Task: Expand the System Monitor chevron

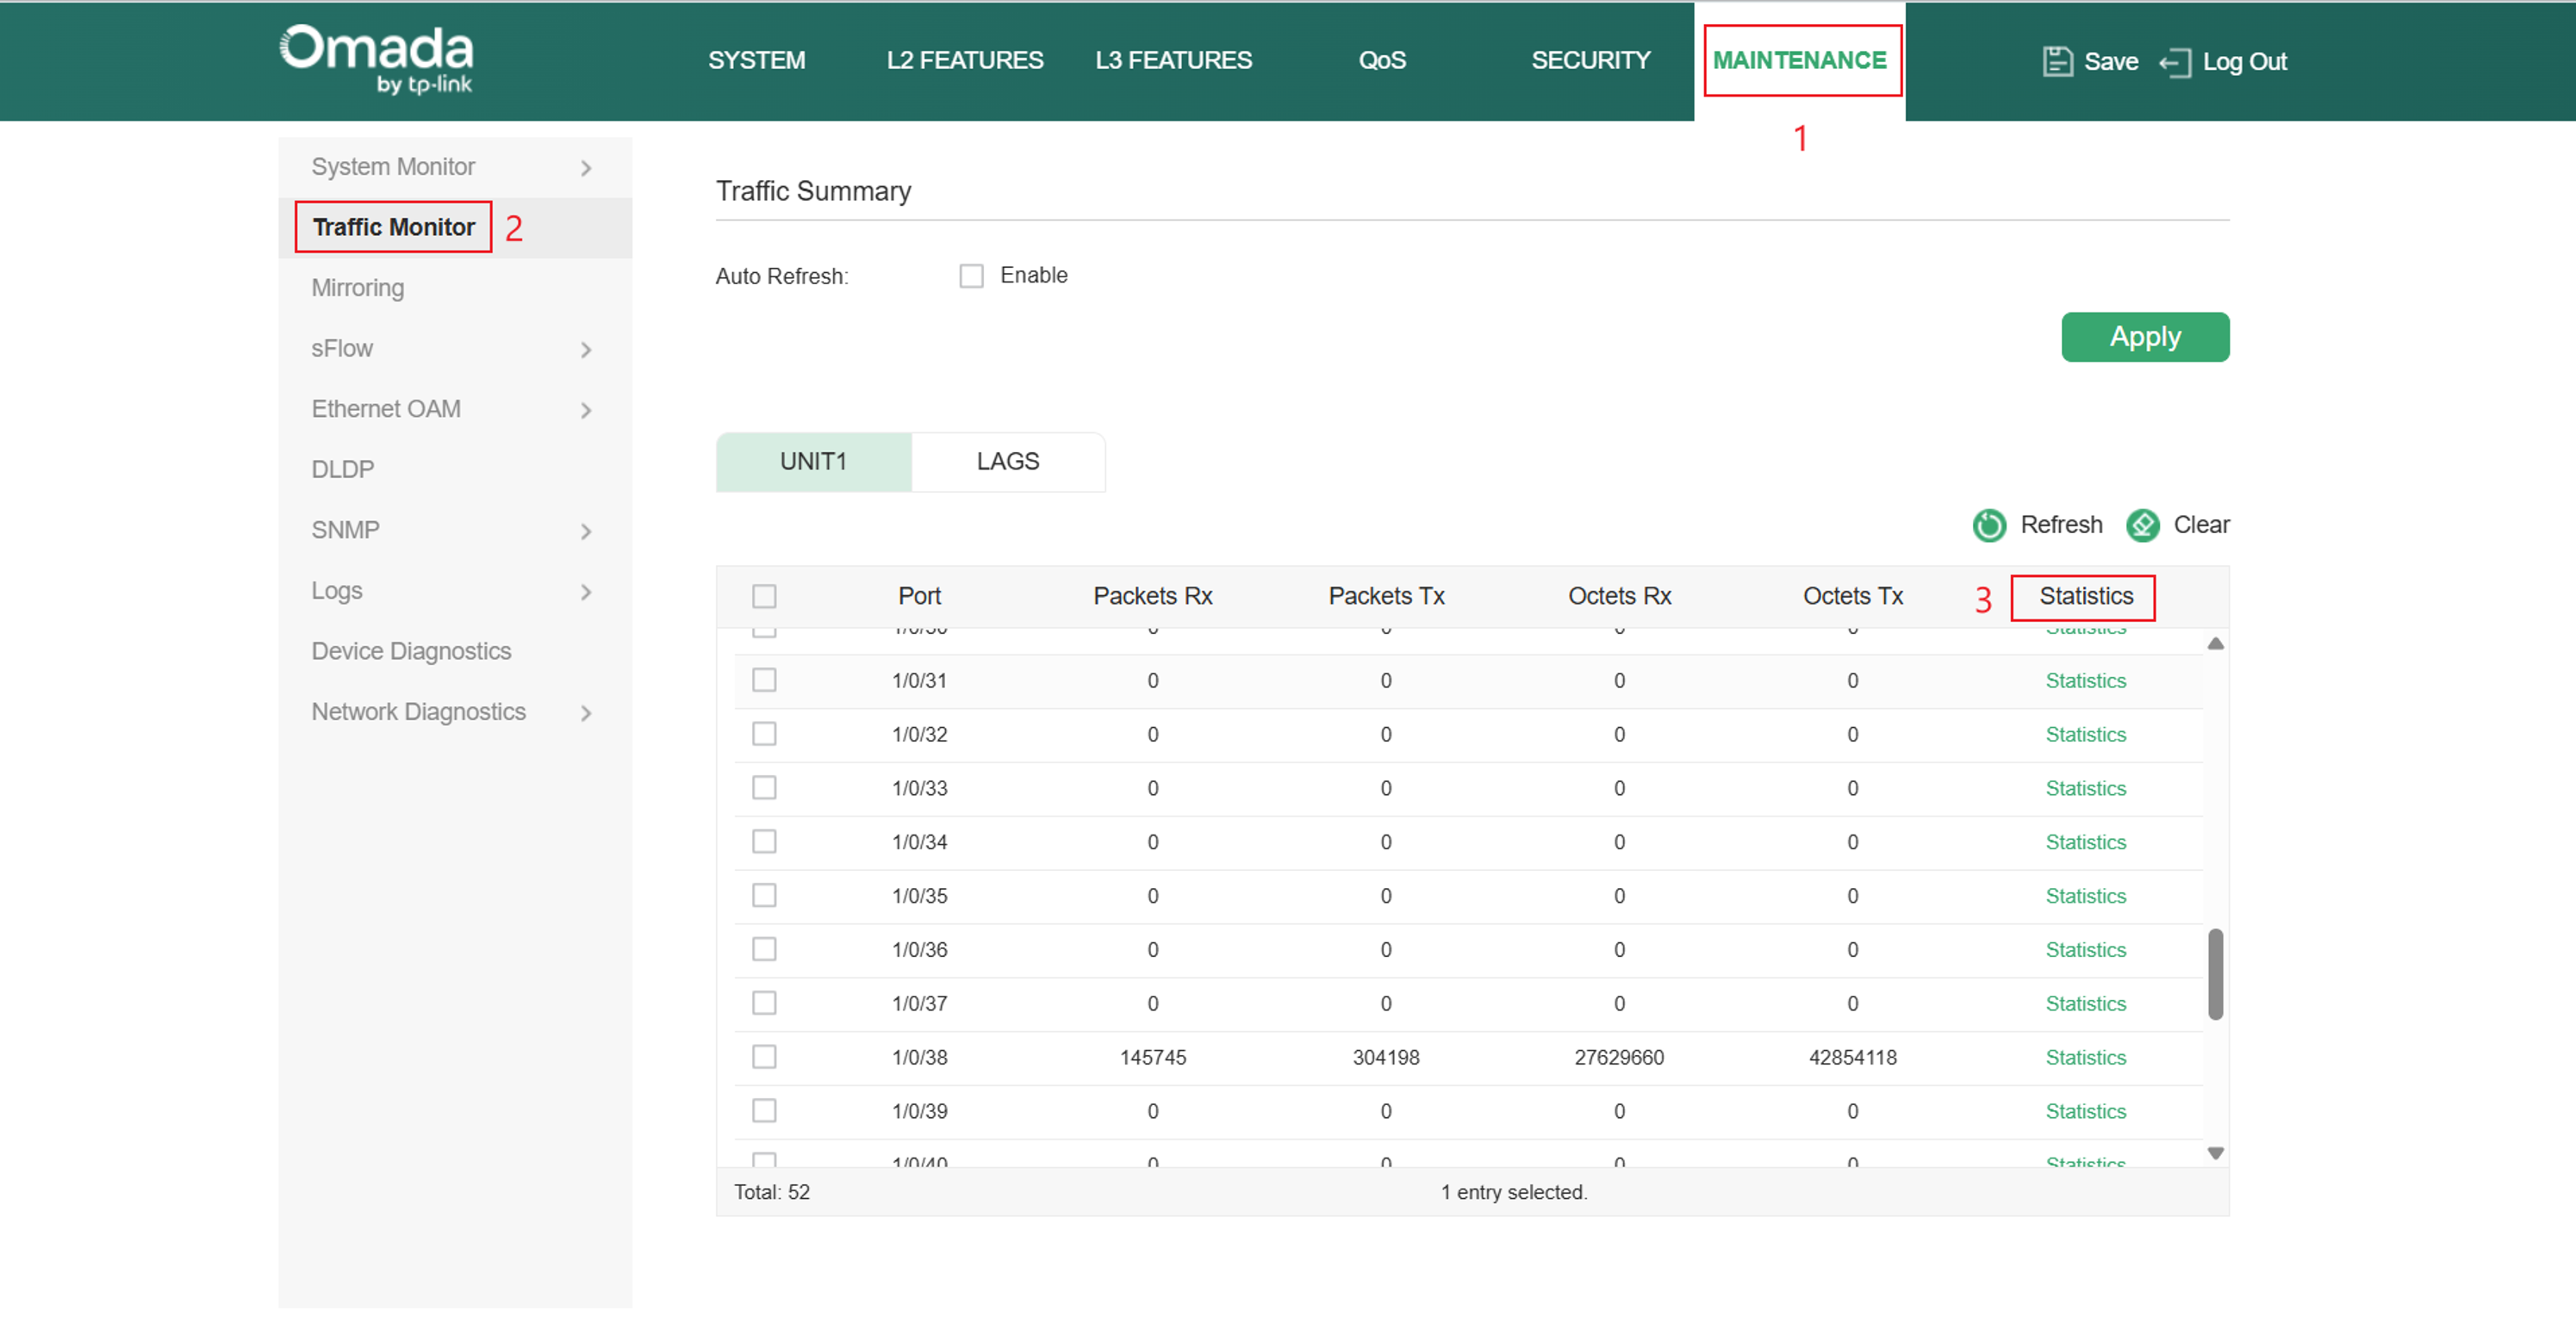Action: [586, 168]
